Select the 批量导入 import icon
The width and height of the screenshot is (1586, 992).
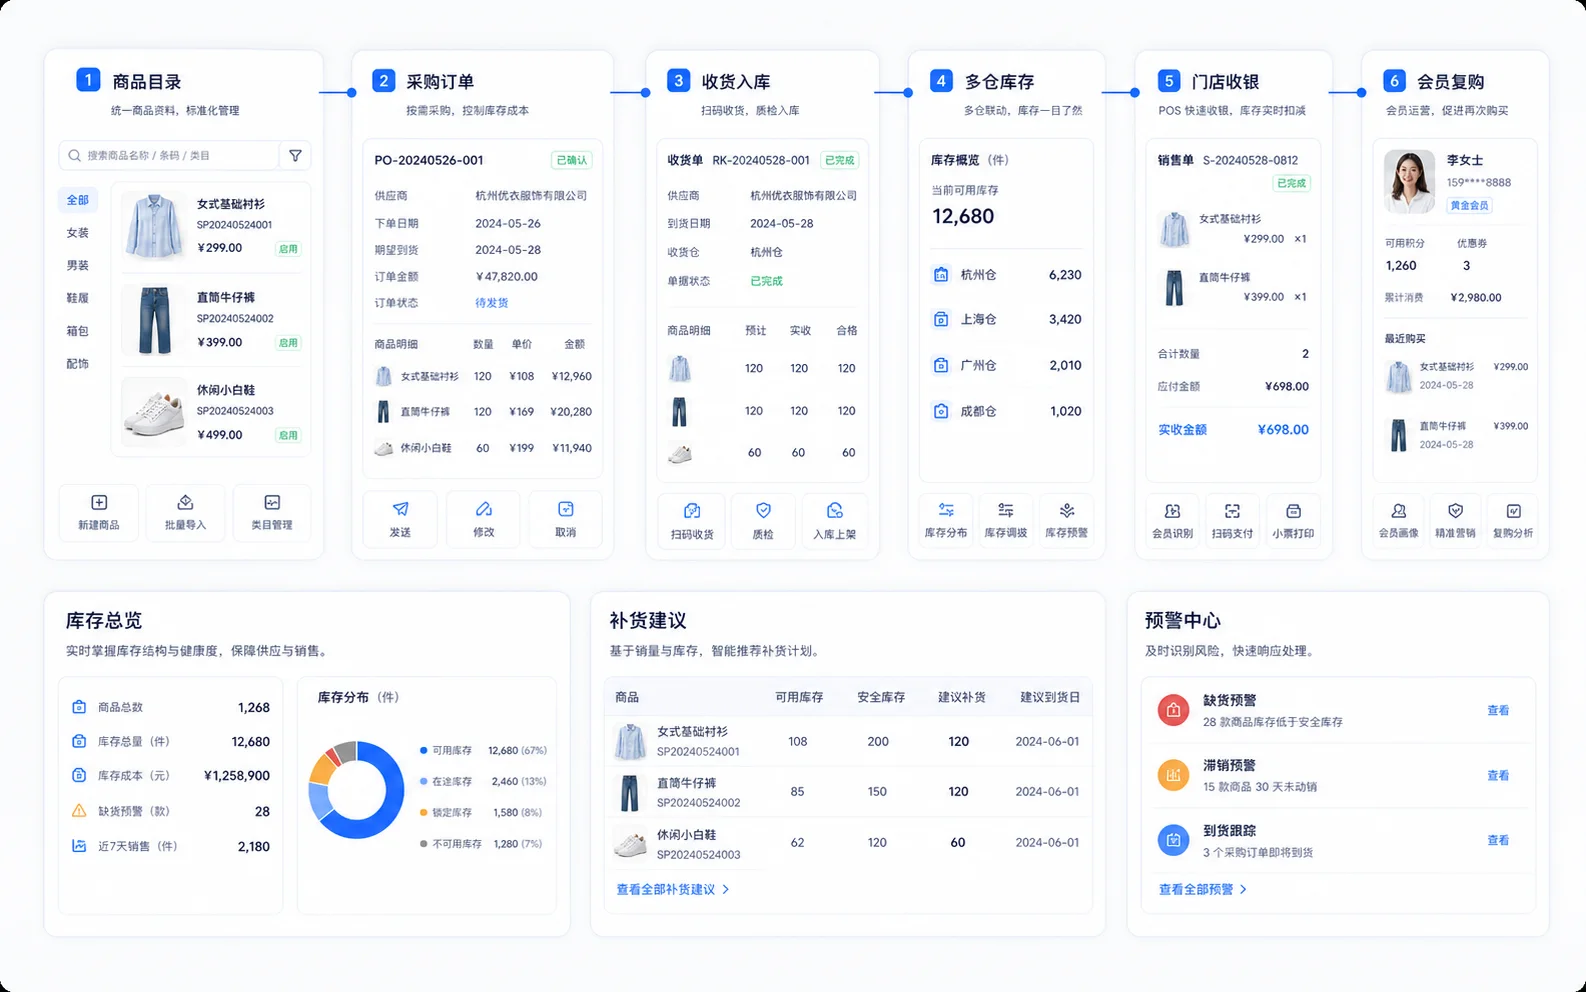coord(185,502)
